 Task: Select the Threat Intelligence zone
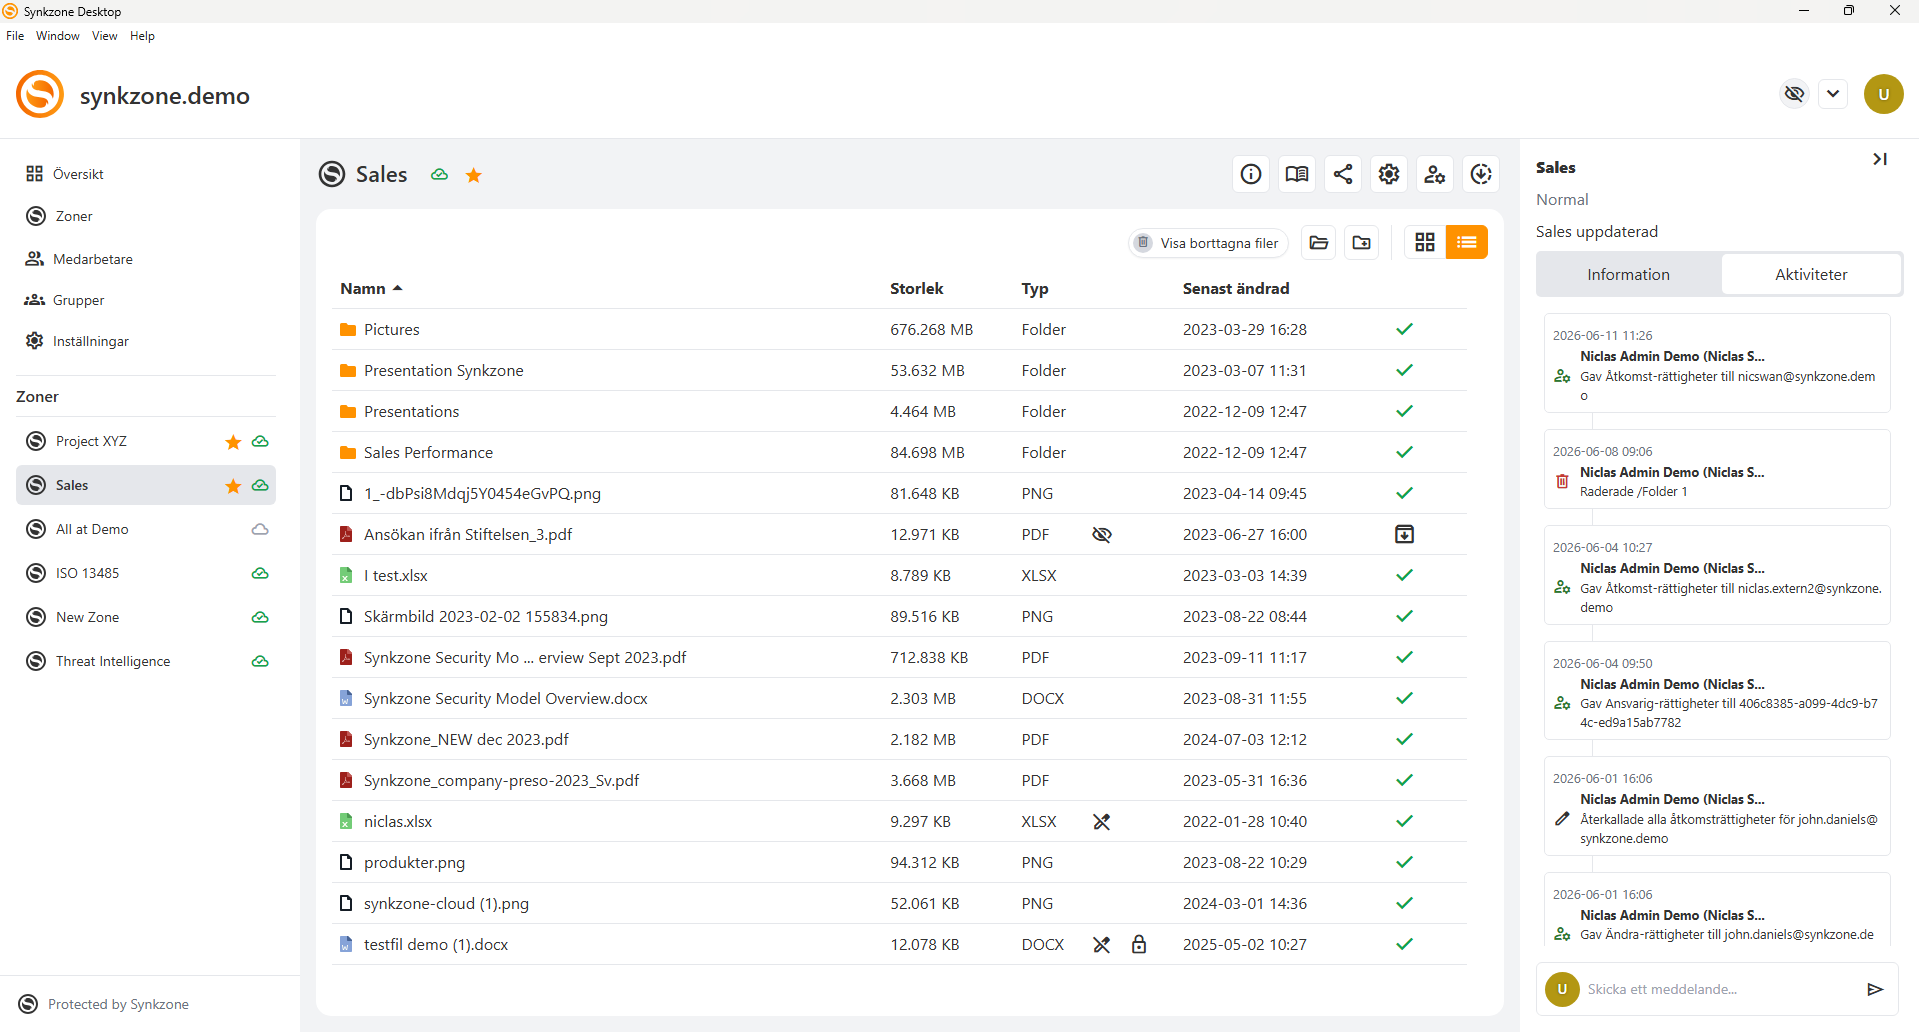146,661
